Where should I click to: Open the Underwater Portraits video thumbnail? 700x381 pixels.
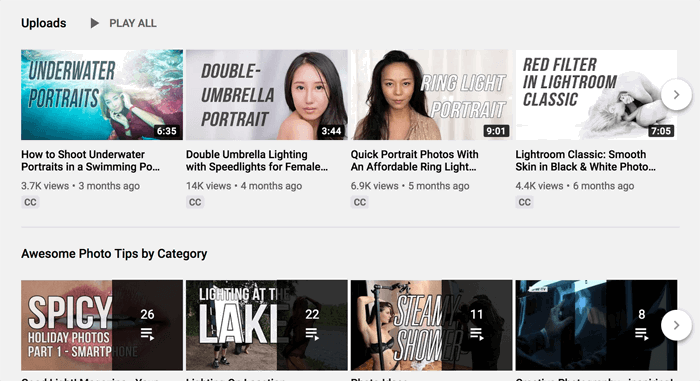coord(102,95)
